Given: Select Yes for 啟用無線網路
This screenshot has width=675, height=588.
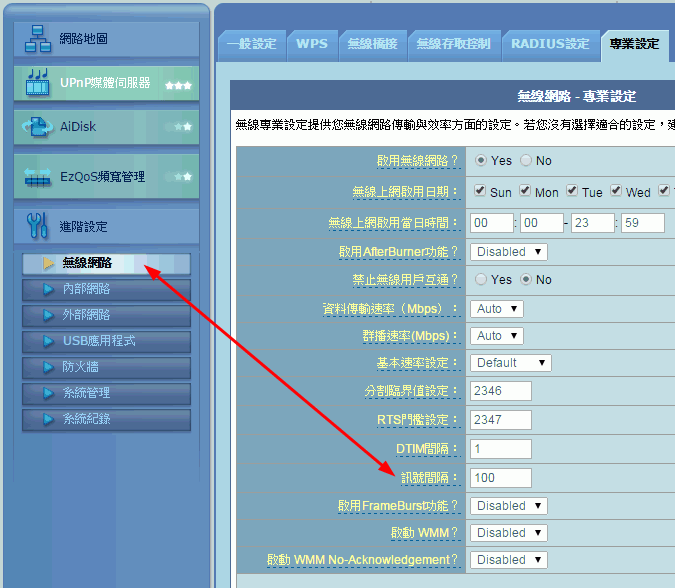Looking at the screenshot, I should click(x=480, y=161).
